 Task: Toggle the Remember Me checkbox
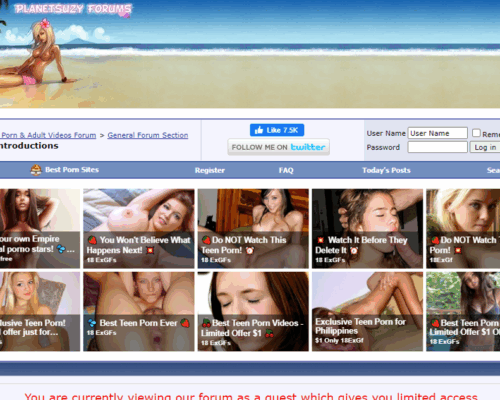point(476,133)
